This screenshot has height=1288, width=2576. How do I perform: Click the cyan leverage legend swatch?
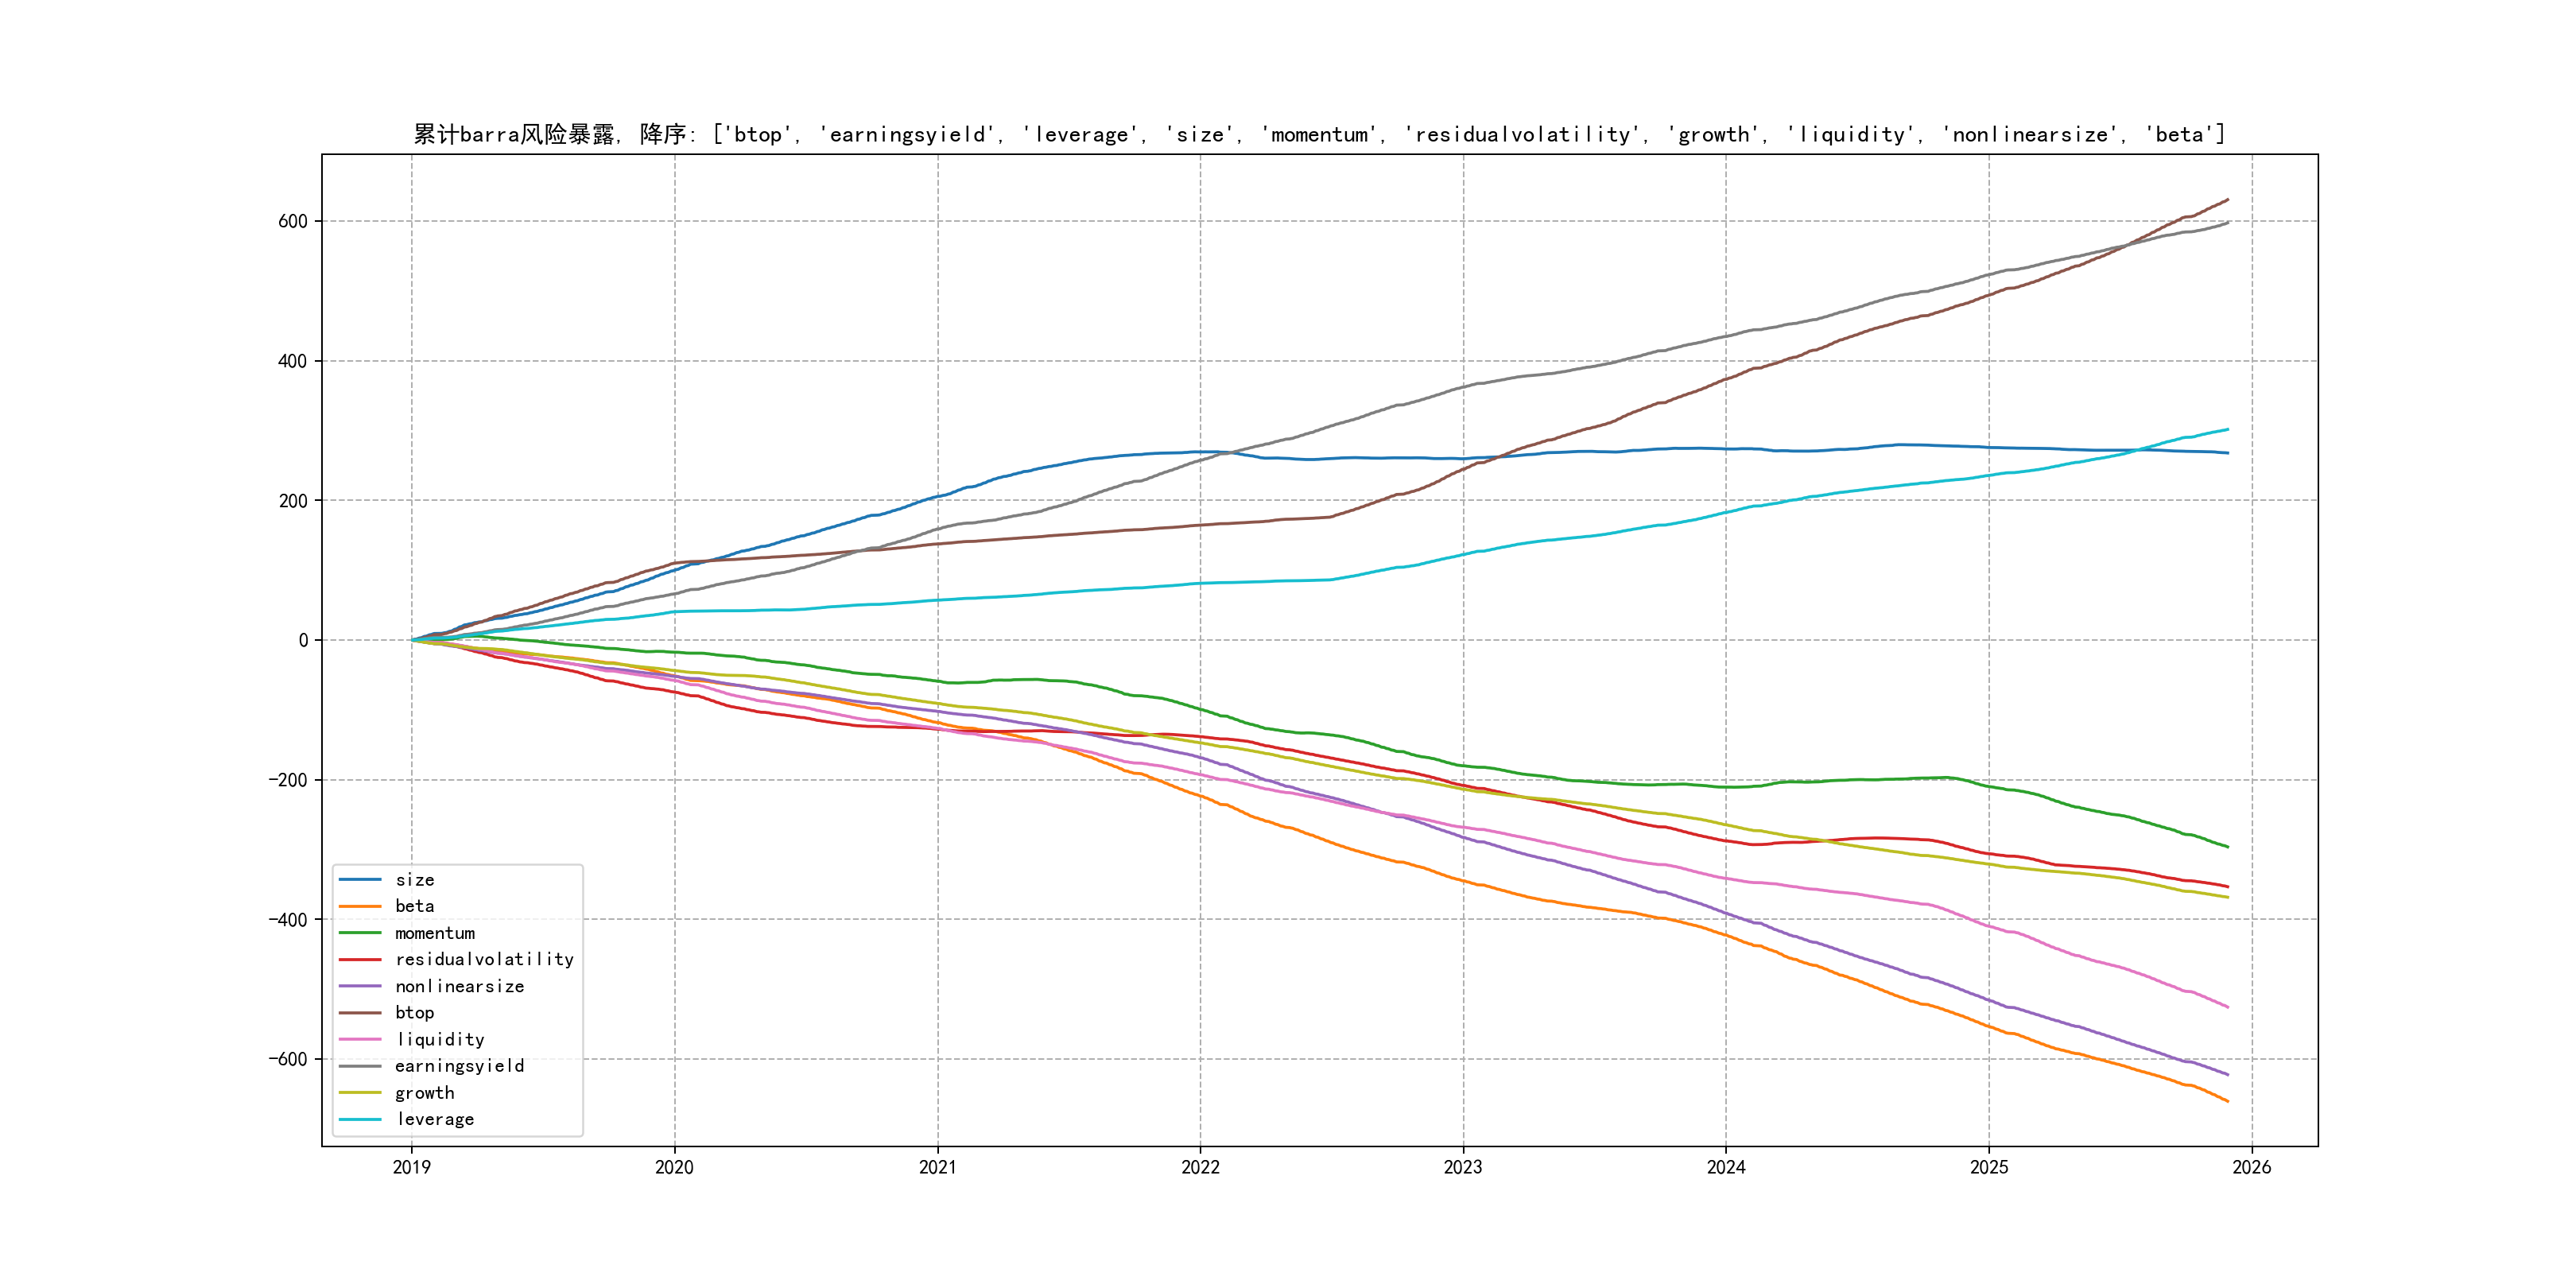[360, 1120]
